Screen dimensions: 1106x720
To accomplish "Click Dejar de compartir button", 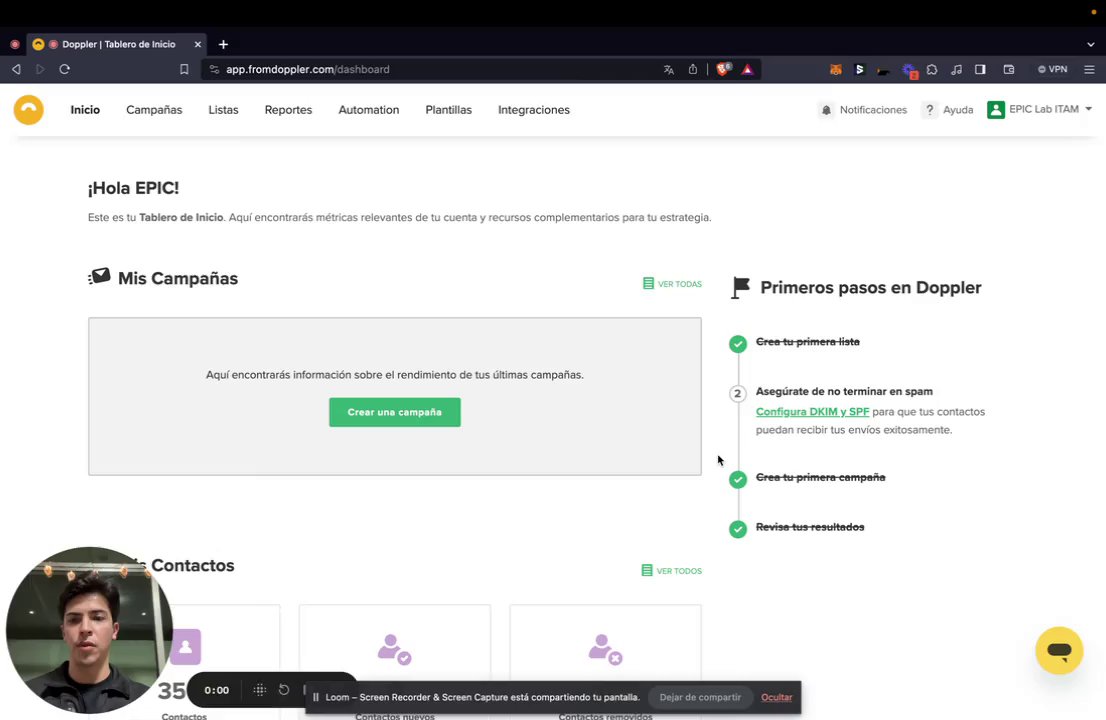I will (x=700, y=697).
